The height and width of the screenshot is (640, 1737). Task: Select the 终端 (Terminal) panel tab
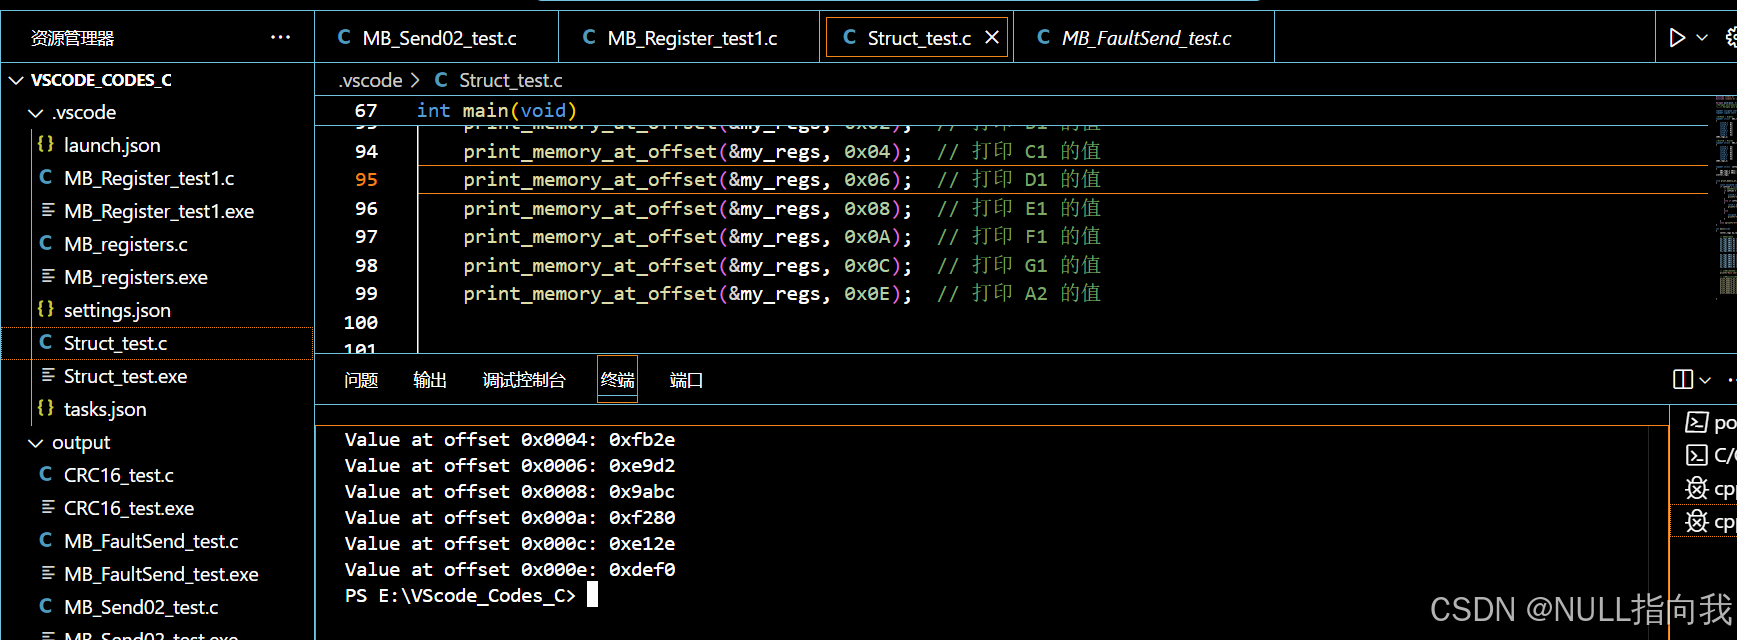click(617, 381)
